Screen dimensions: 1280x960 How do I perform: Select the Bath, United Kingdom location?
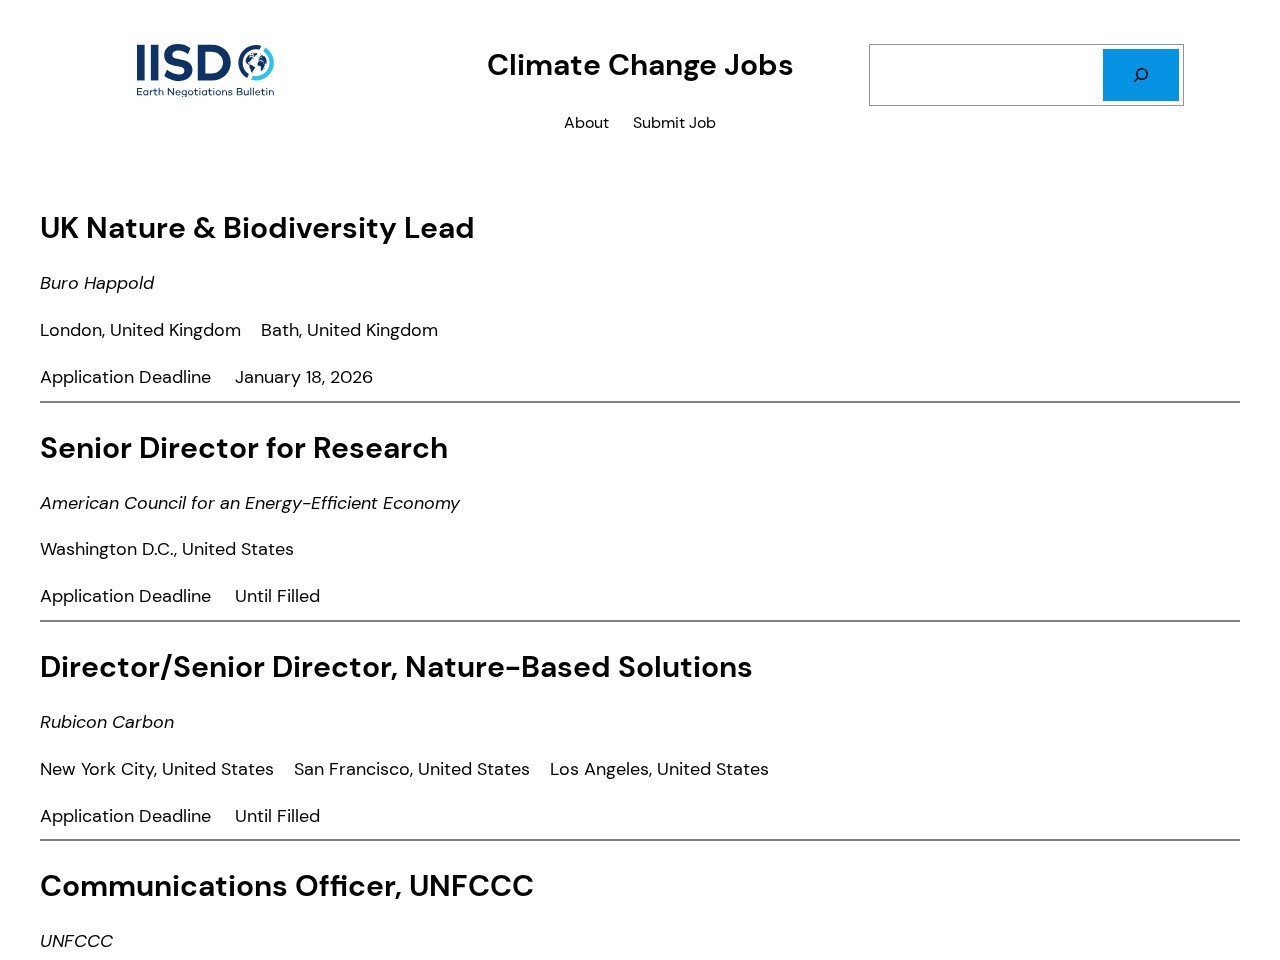pyautogui.click(x=349, y=330)
